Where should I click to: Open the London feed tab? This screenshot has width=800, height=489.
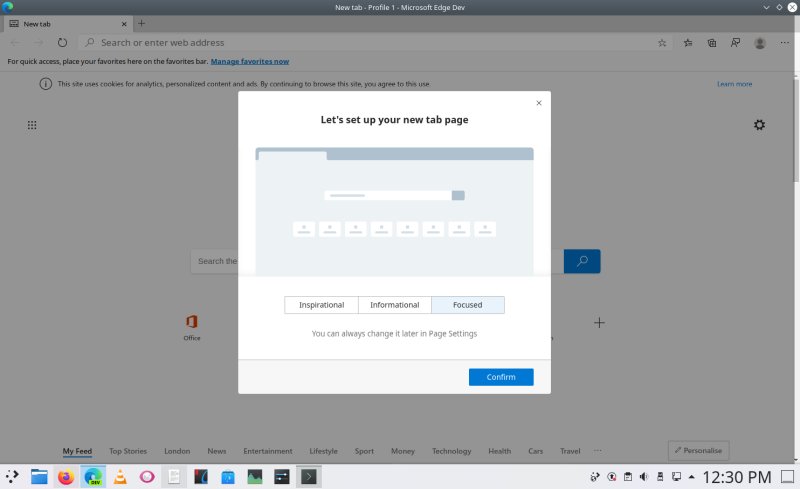(177, 451)
